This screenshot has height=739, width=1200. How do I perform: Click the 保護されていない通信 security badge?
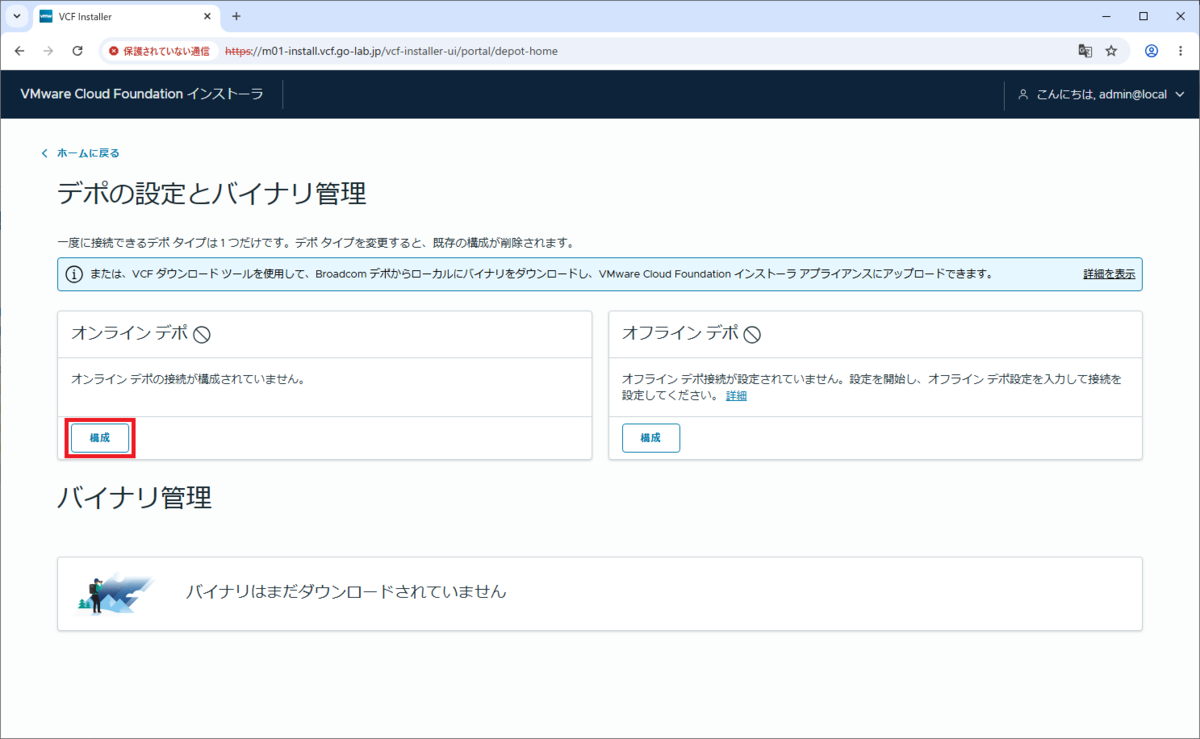click(160, 51)
